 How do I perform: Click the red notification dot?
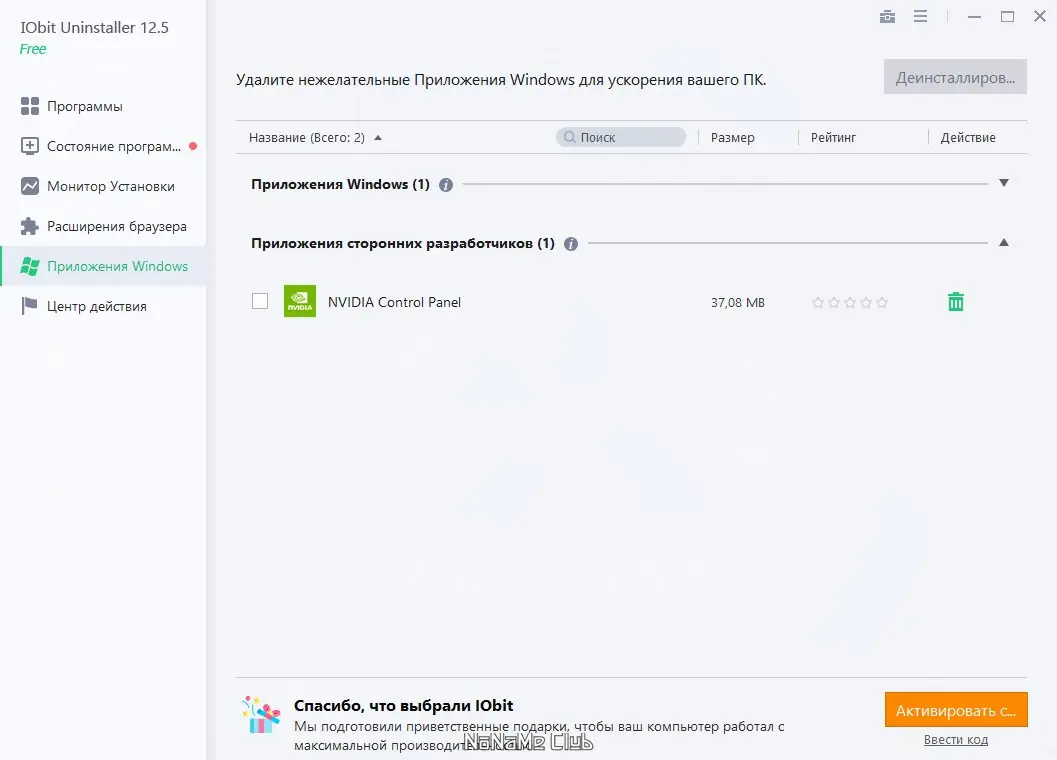tap(193, 146)
